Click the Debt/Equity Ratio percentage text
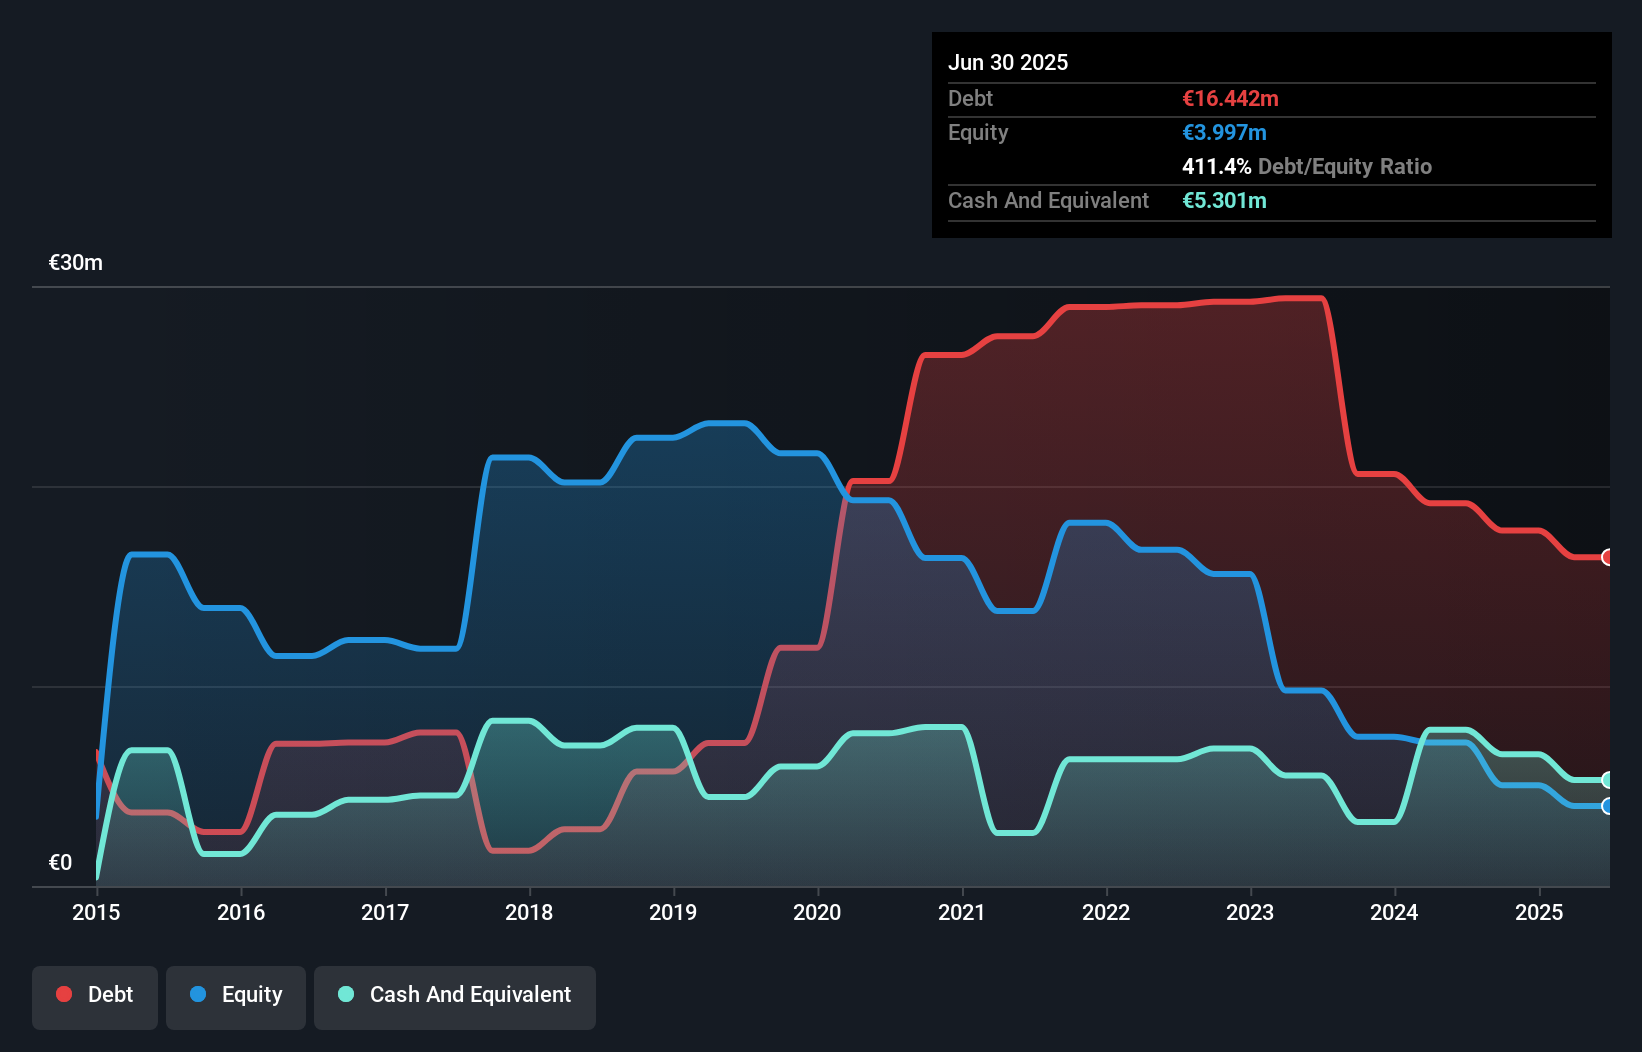This screenshot has width=1642, height=1052. (1216, 167)
